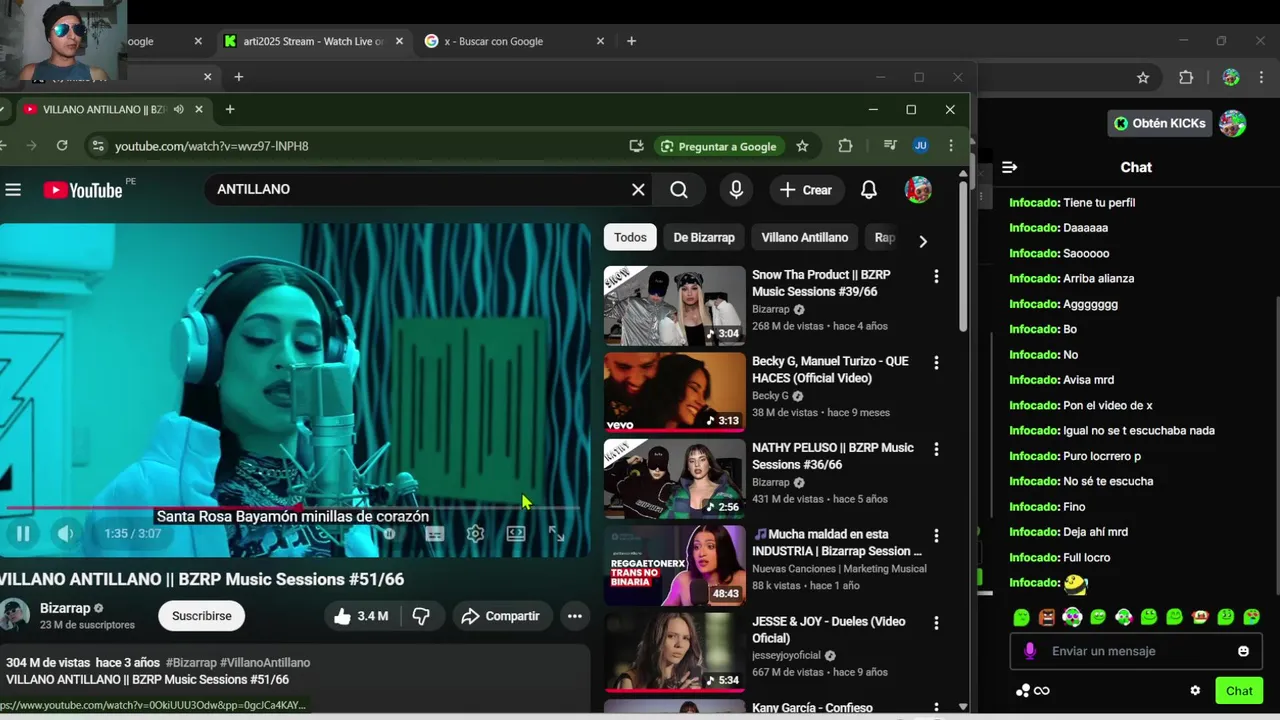Open the Snow Tha Product video thumbnail
The height and width of the screenshot is (720, 1280).
coord(675,306)
